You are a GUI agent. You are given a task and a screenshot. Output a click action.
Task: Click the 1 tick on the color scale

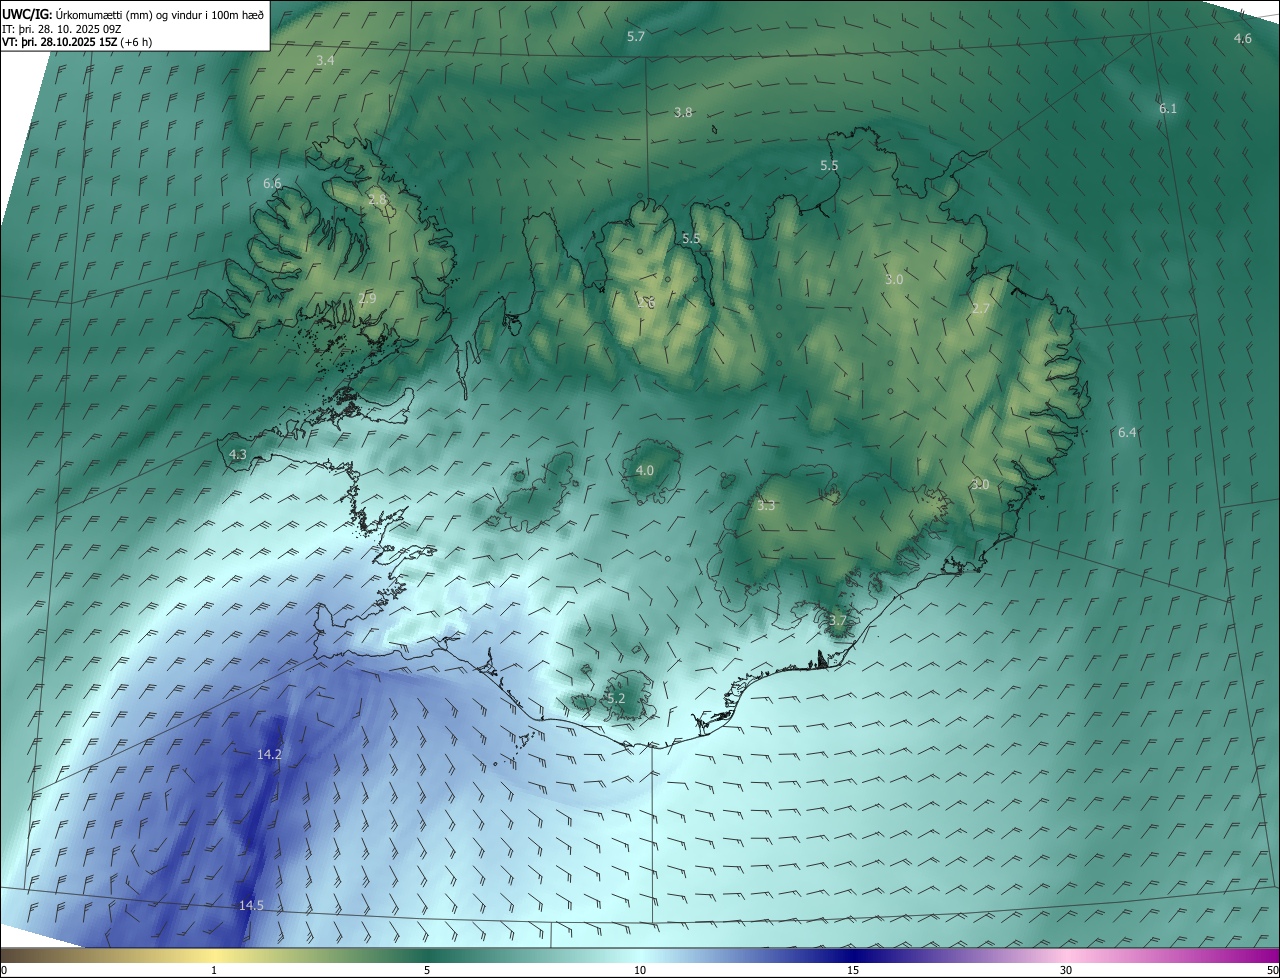pyautogui.click(x=214, y=970)
